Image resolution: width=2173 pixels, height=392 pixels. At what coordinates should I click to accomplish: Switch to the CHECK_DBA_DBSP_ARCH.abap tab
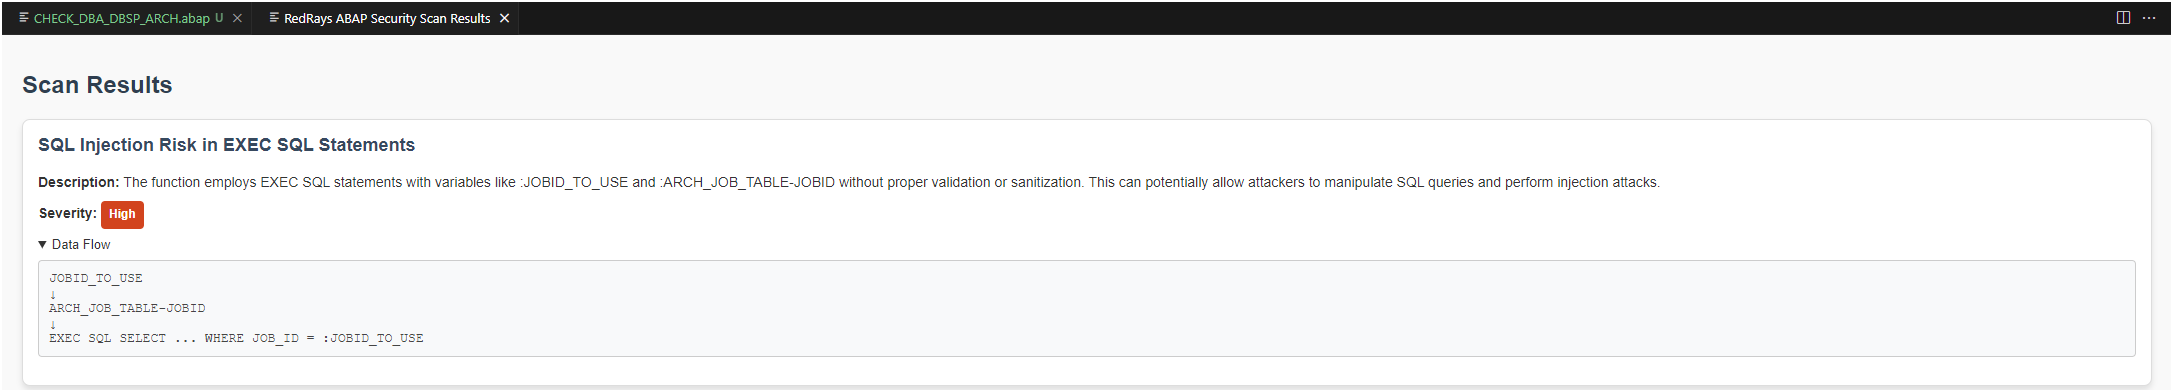(x=122, y=18)
